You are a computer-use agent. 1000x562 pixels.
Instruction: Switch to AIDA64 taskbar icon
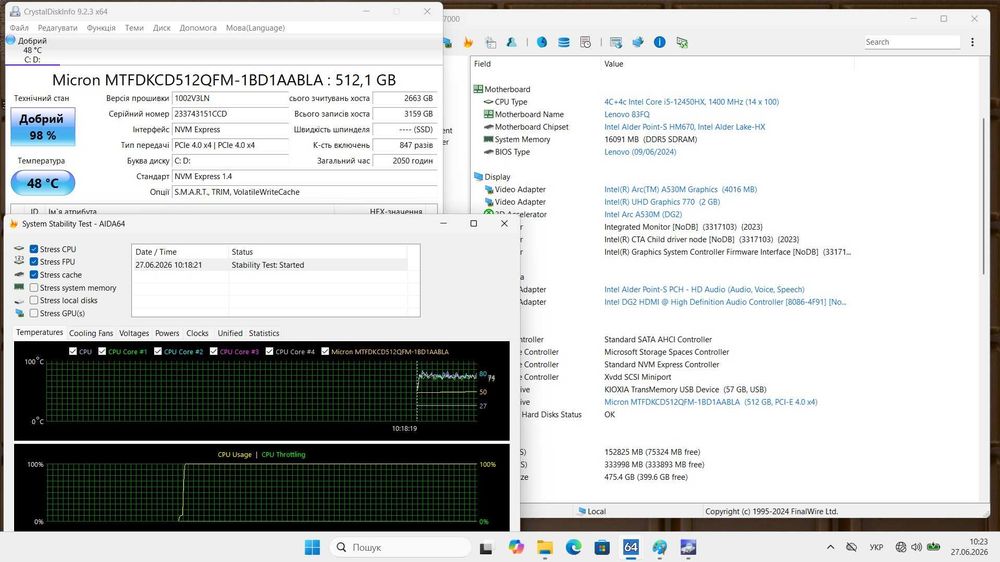coord(631,547)
